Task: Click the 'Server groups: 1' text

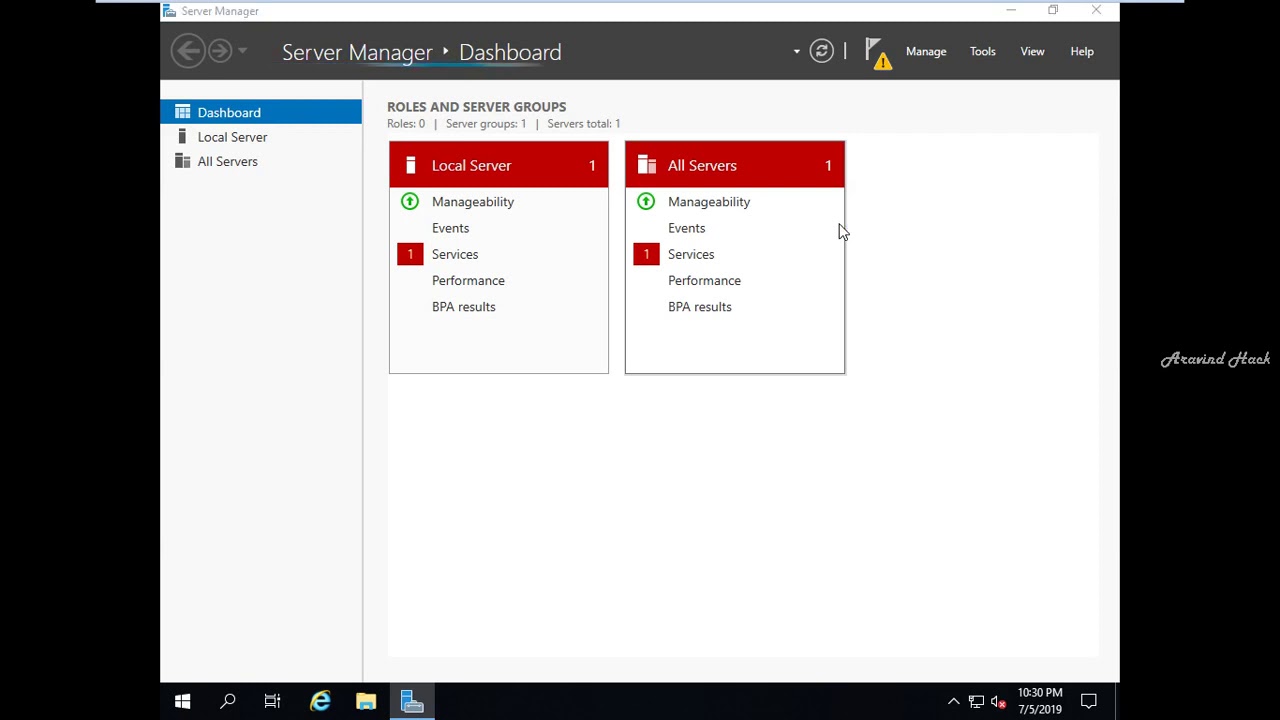Action: pos(486,124)
